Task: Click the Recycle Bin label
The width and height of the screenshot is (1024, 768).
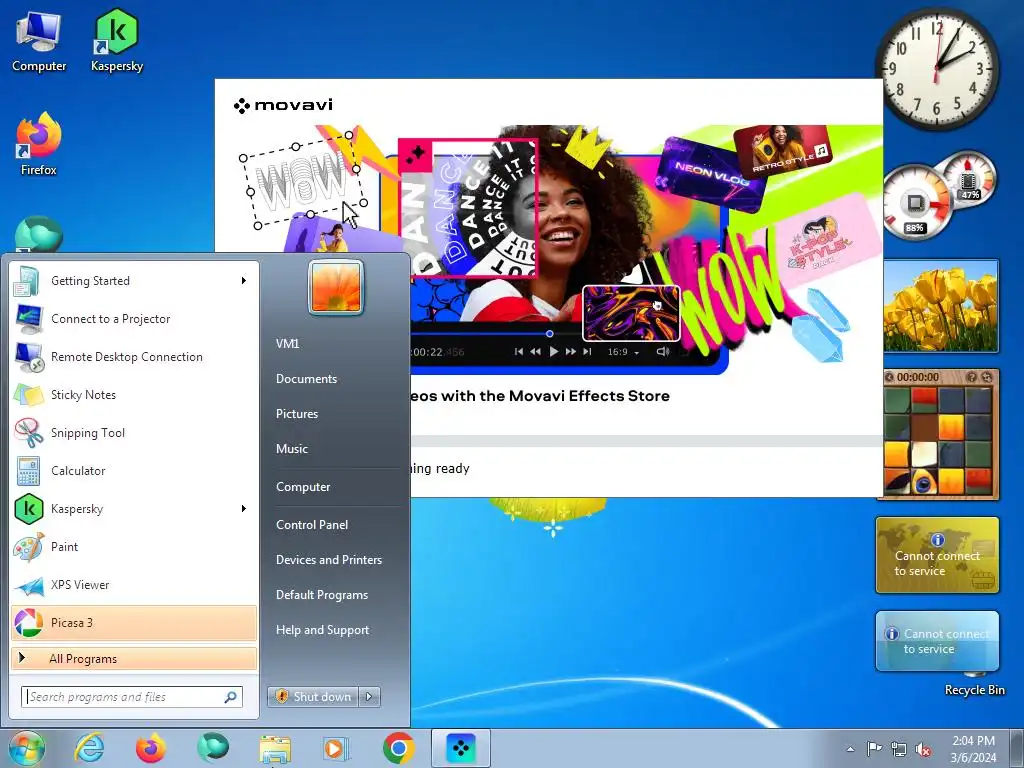Action: [x=974, y=690]
